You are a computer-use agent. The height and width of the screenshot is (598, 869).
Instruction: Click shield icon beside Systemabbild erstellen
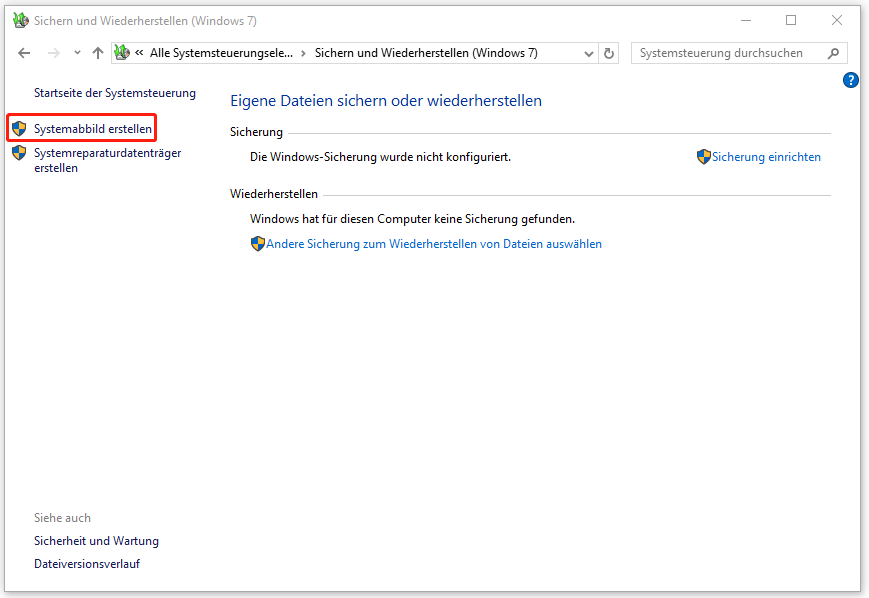(19, 129)
